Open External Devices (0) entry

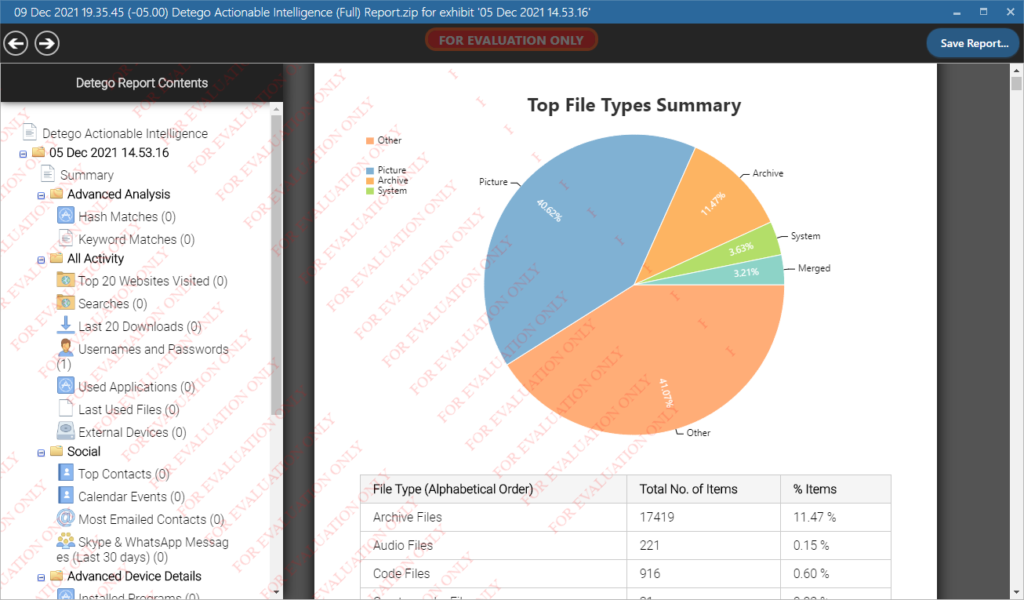[x=132, y=432]
